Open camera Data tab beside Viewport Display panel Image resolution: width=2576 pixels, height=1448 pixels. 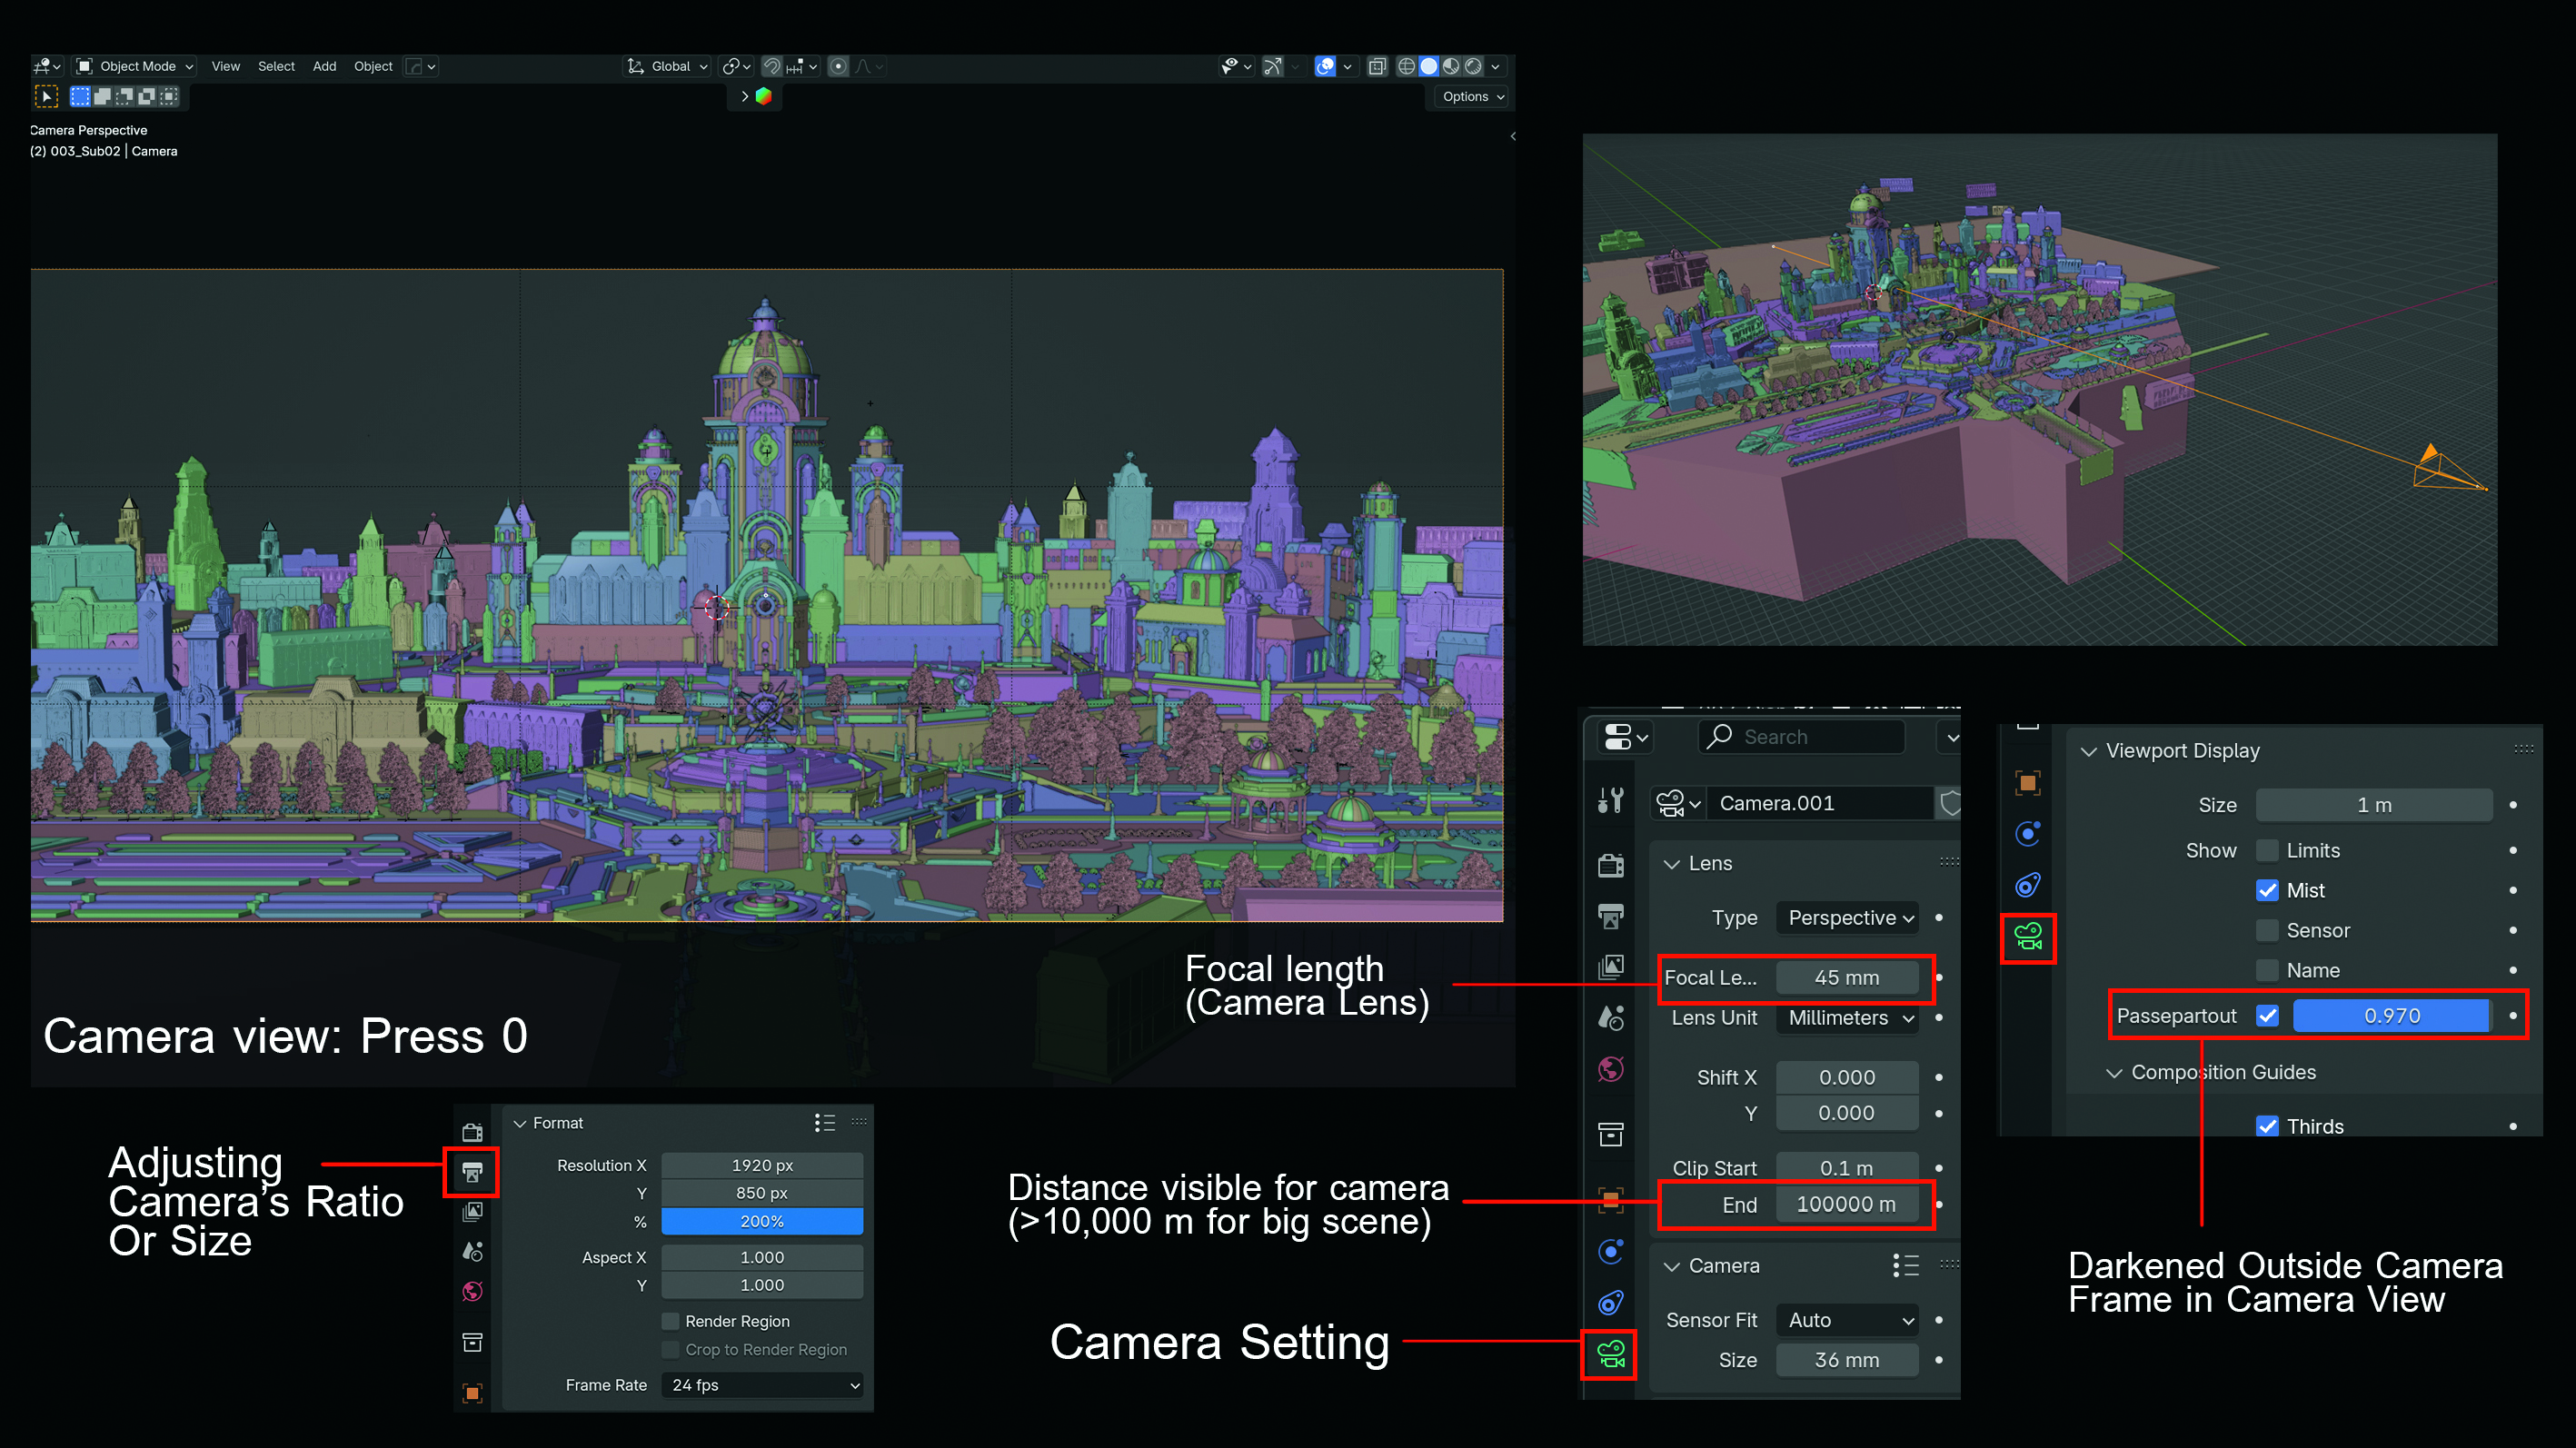tap(2027, 937)
